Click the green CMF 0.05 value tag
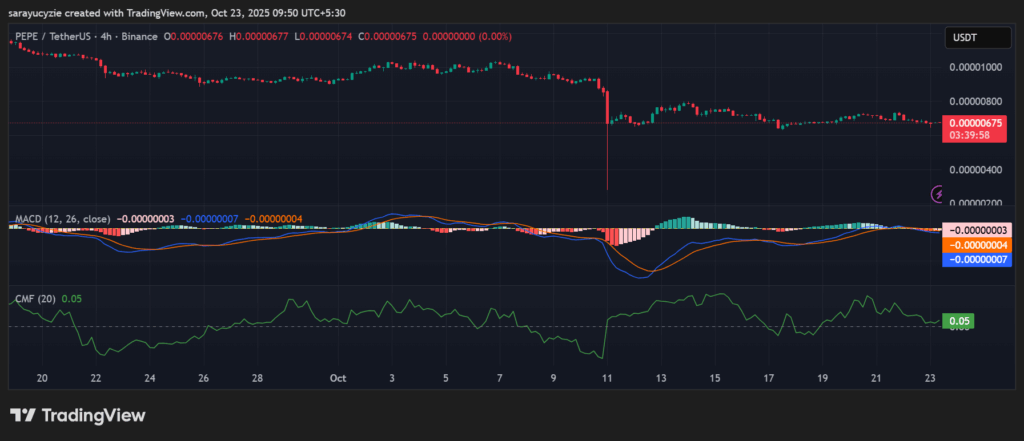 pos(958,321)
